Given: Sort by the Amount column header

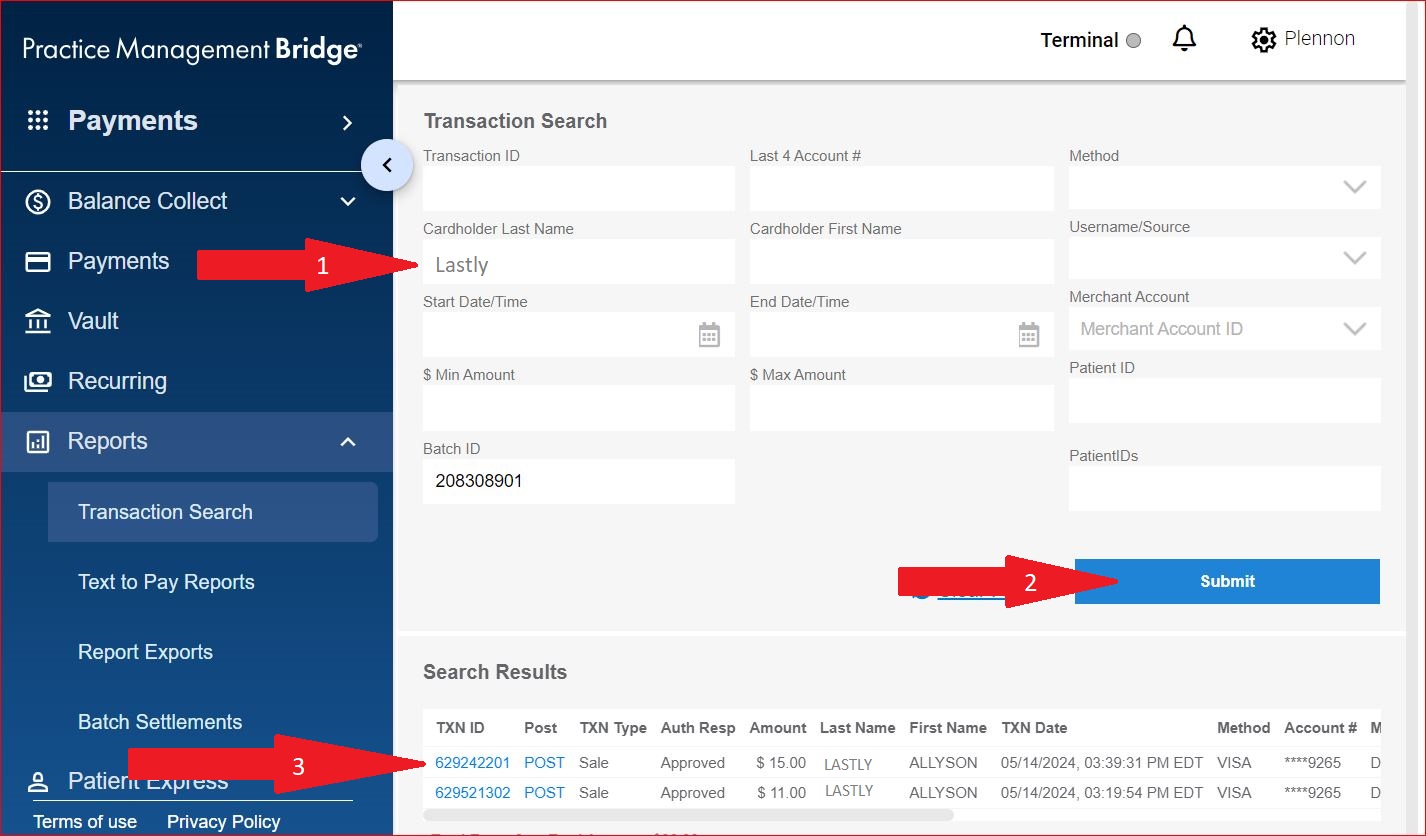Looking at the screenshot, I should click(778, 728).
